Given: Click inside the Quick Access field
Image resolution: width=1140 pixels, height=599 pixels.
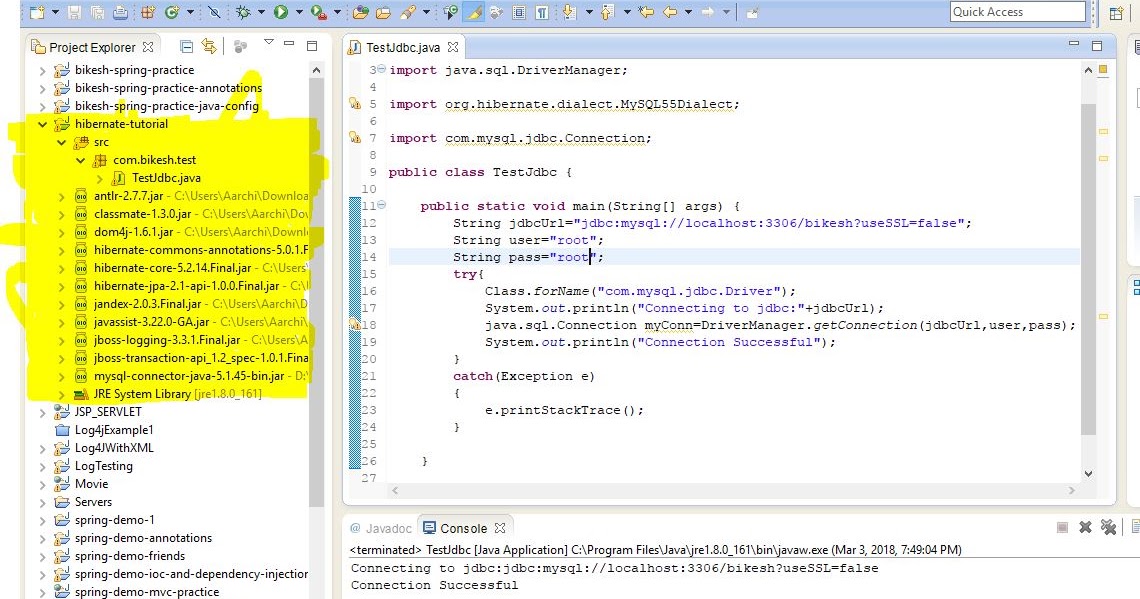Looking at the screenshot, I should [1017, 11].
